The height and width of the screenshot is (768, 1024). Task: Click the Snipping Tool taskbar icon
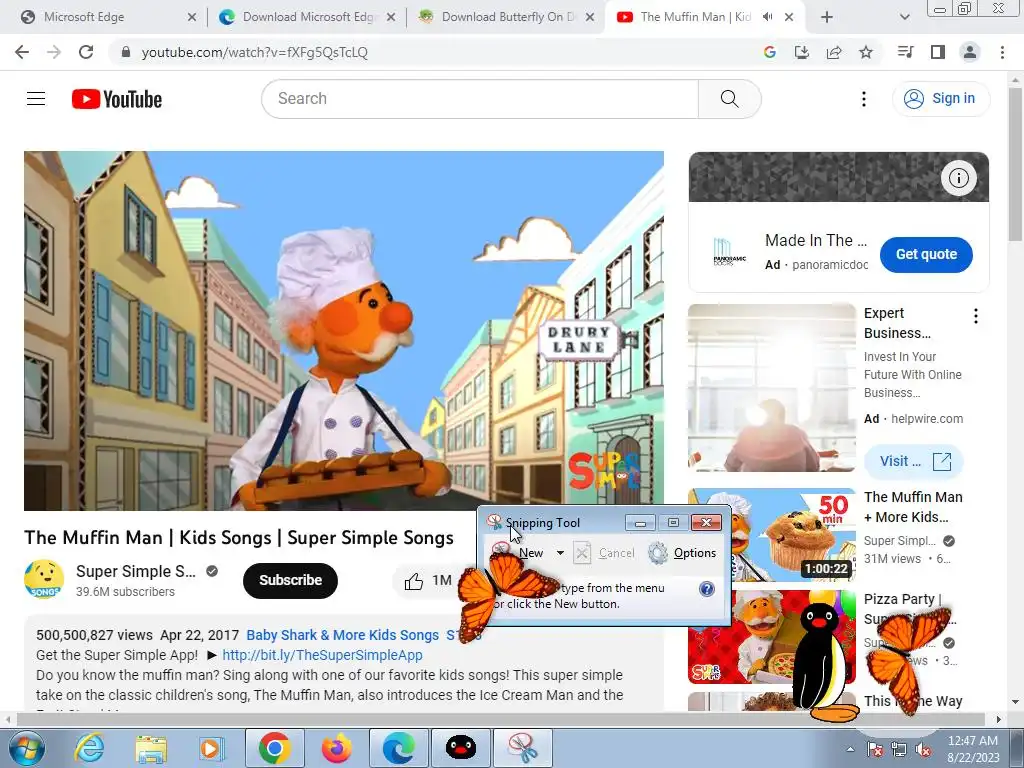(522, 748)
